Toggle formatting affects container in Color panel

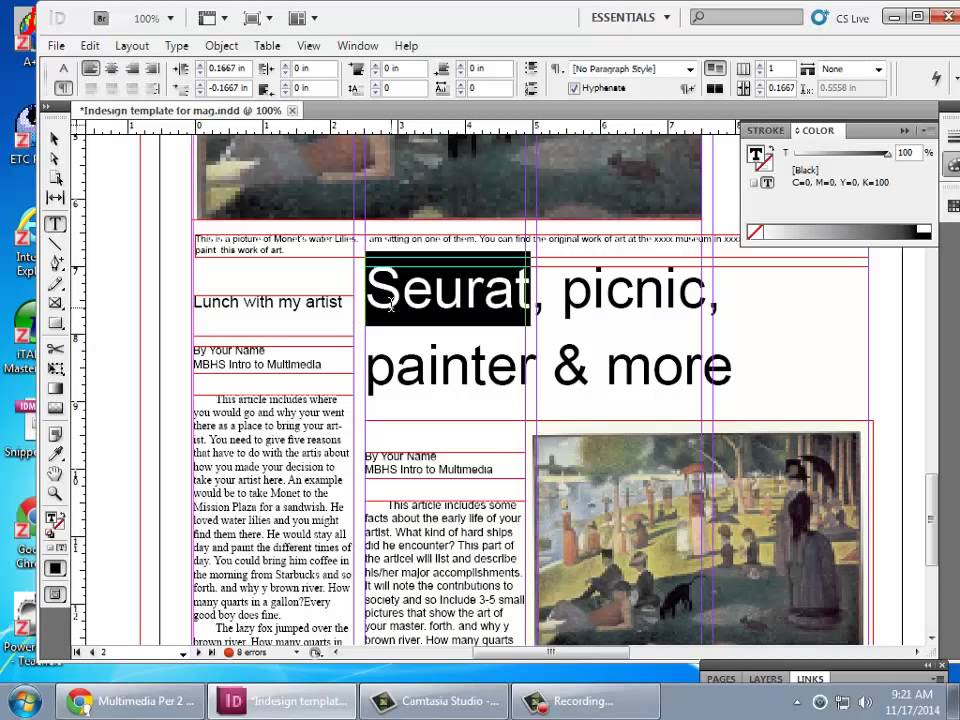(x=754, y=183)
